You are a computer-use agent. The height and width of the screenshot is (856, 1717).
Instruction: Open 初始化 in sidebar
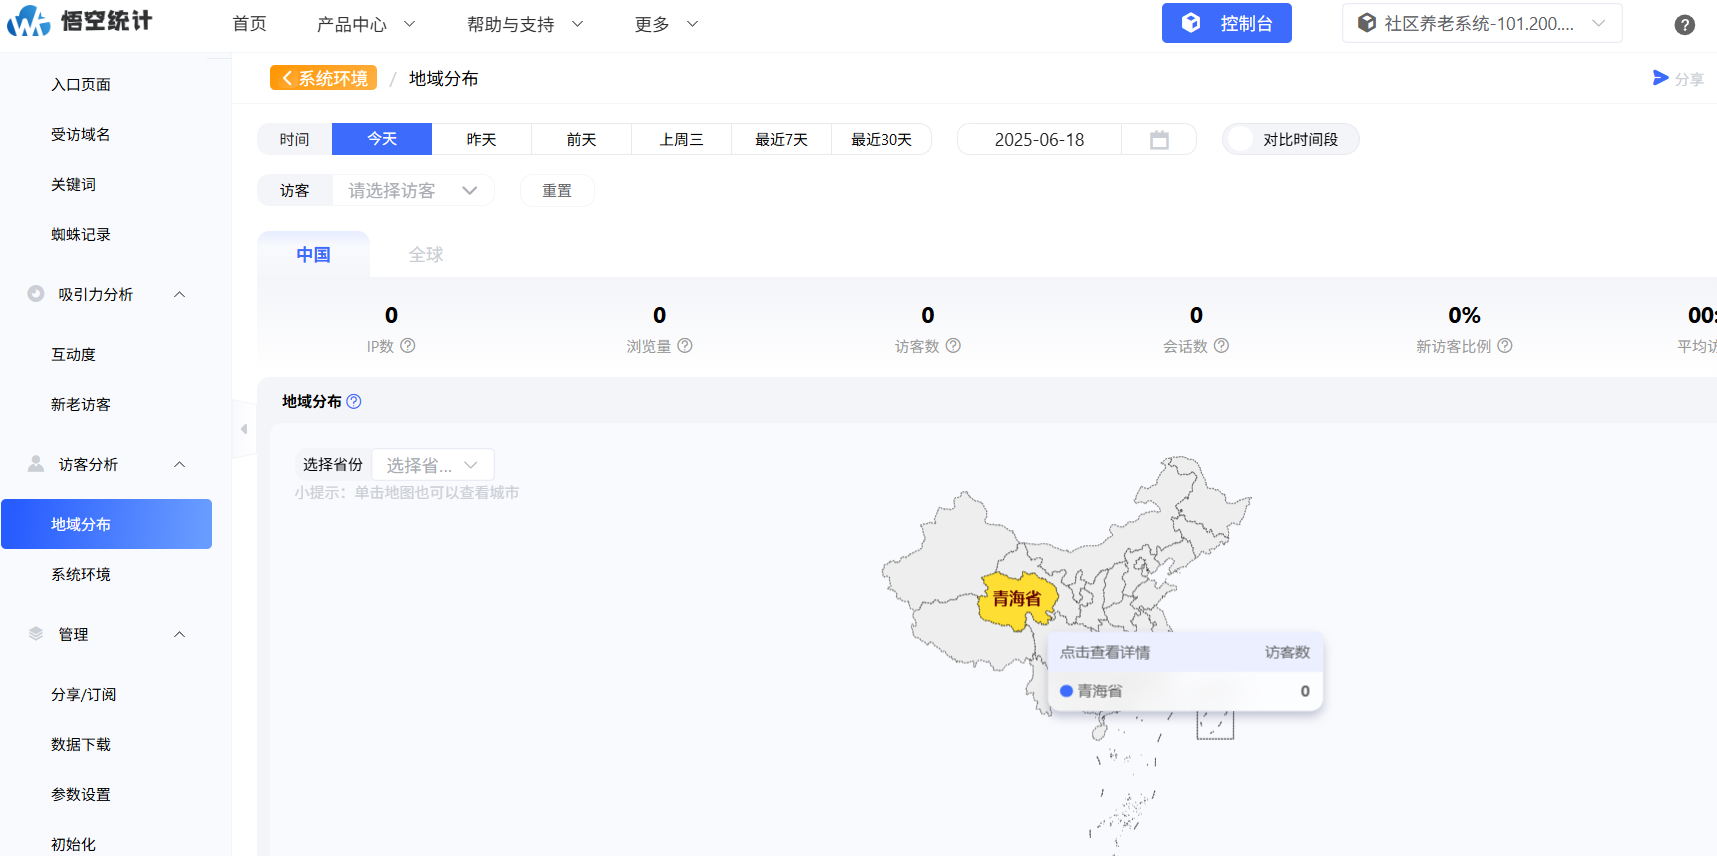73,844
